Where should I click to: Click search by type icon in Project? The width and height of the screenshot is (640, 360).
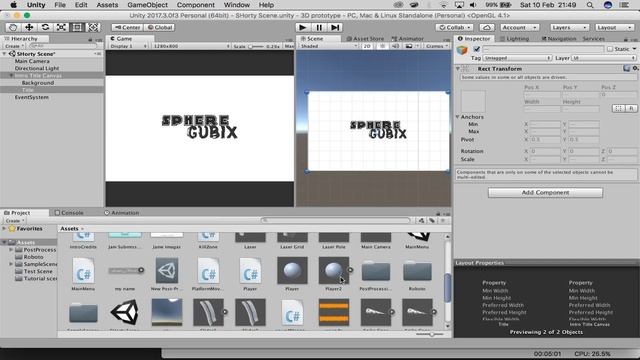point(421,220)
